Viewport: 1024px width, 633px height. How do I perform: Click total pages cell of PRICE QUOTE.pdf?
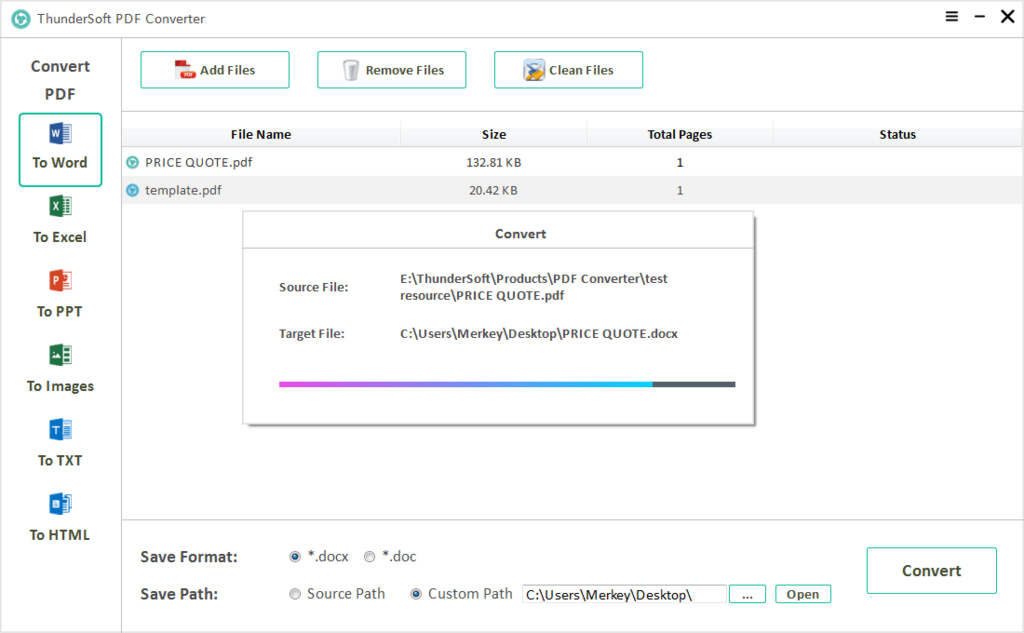click(680, 163)
